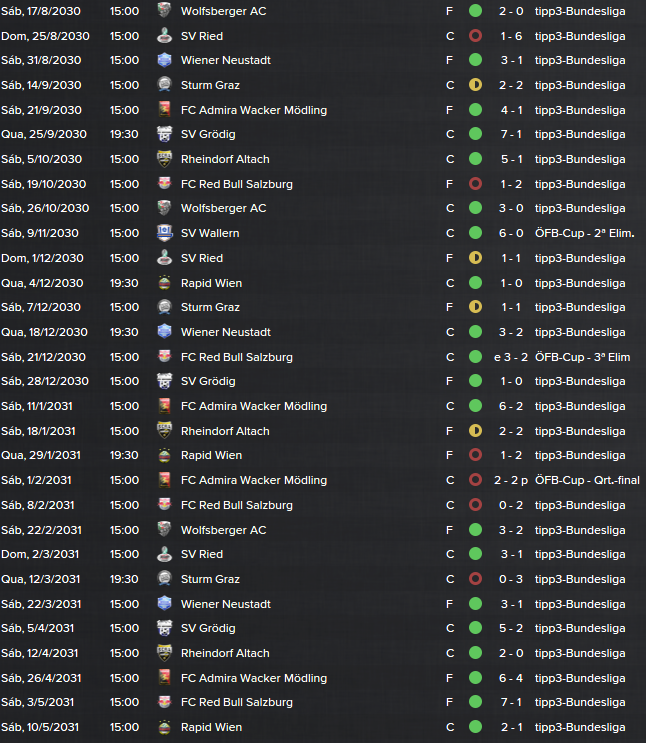Viewport: 646px width, 743px height.
Task: Open the 6 - 0 result against SV Wallern
Action: point(511,233)
